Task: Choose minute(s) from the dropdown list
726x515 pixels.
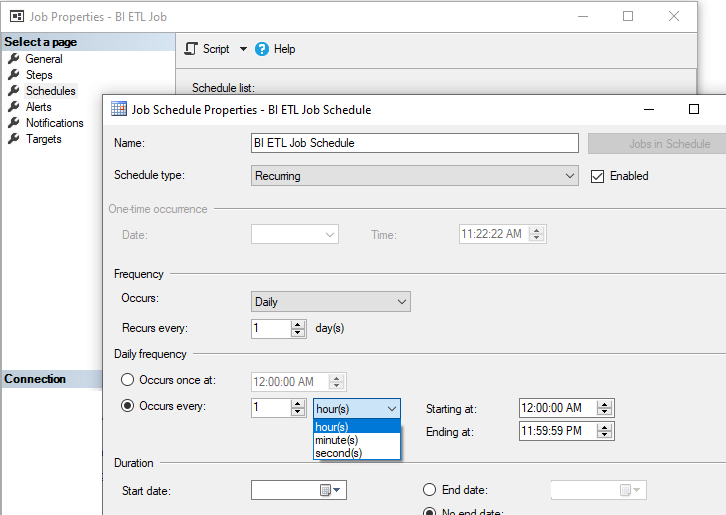Action: click(x=357, y=440)
